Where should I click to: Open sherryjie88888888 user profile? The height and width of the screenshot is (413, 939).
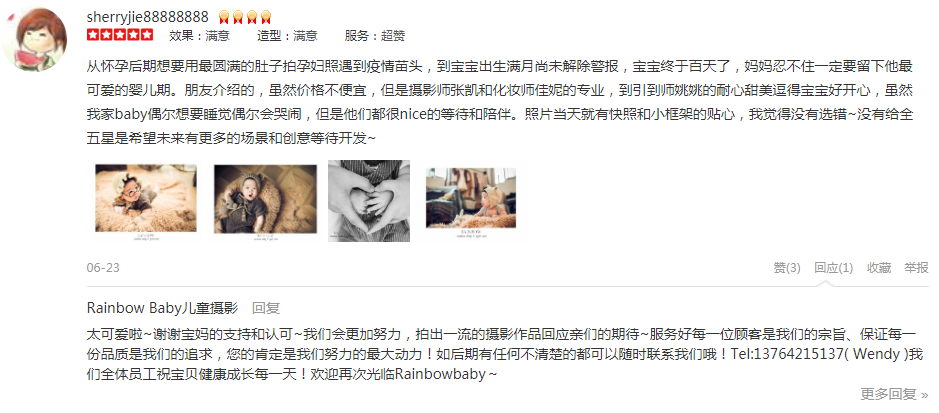147,17
